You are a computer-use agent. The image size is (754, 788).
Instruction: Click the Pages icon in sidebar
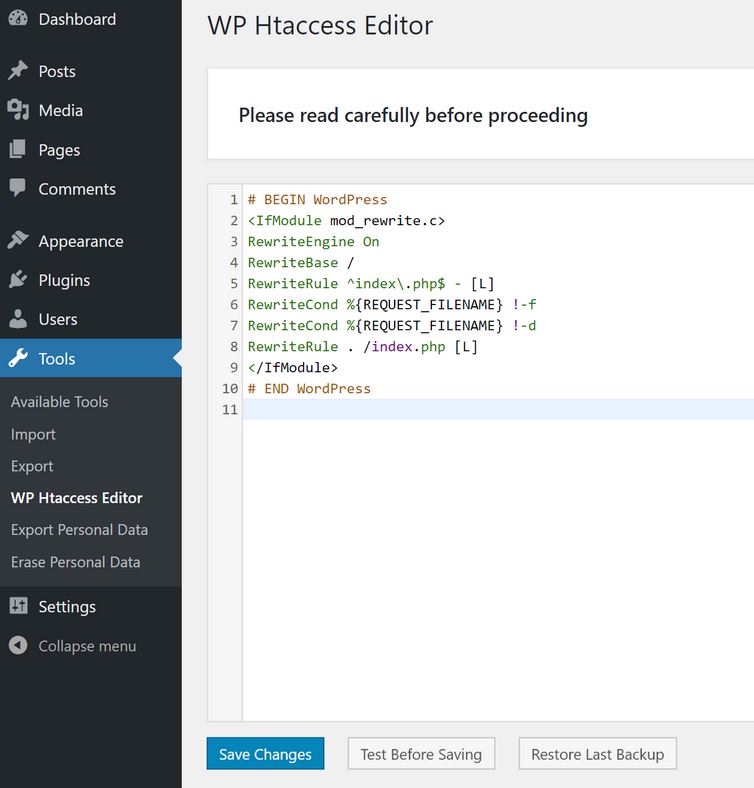tap(18, 149)
